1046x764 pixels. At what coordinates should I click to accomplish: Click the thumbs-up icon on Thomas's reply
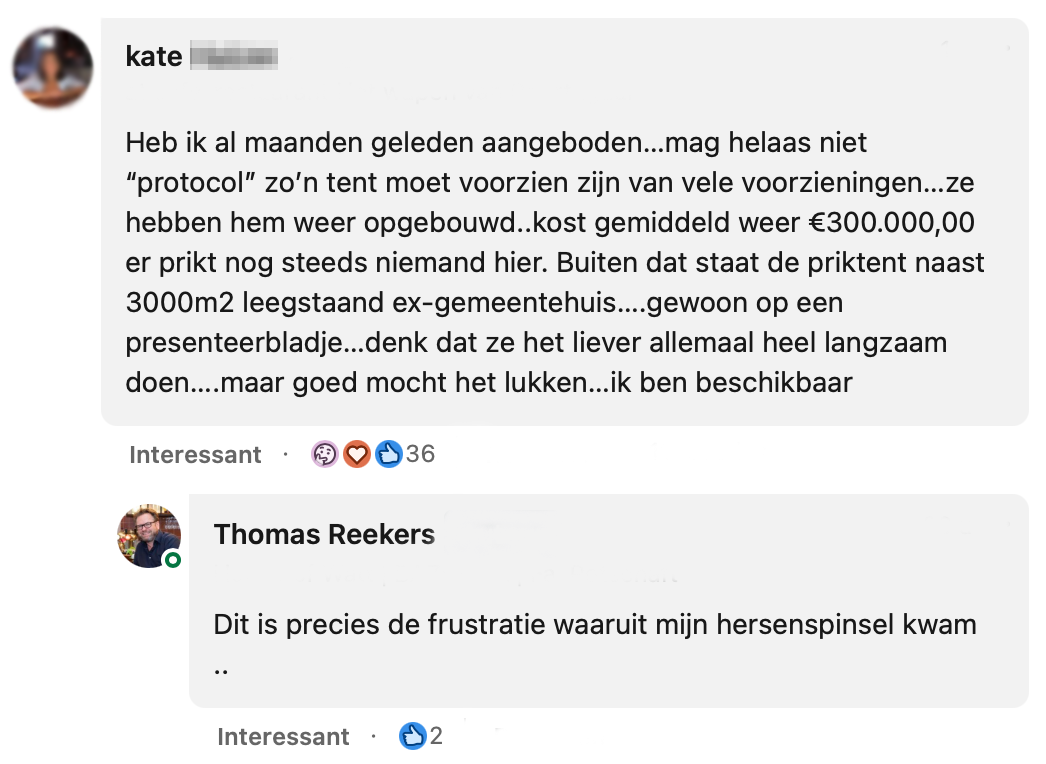tap(412, 737)
